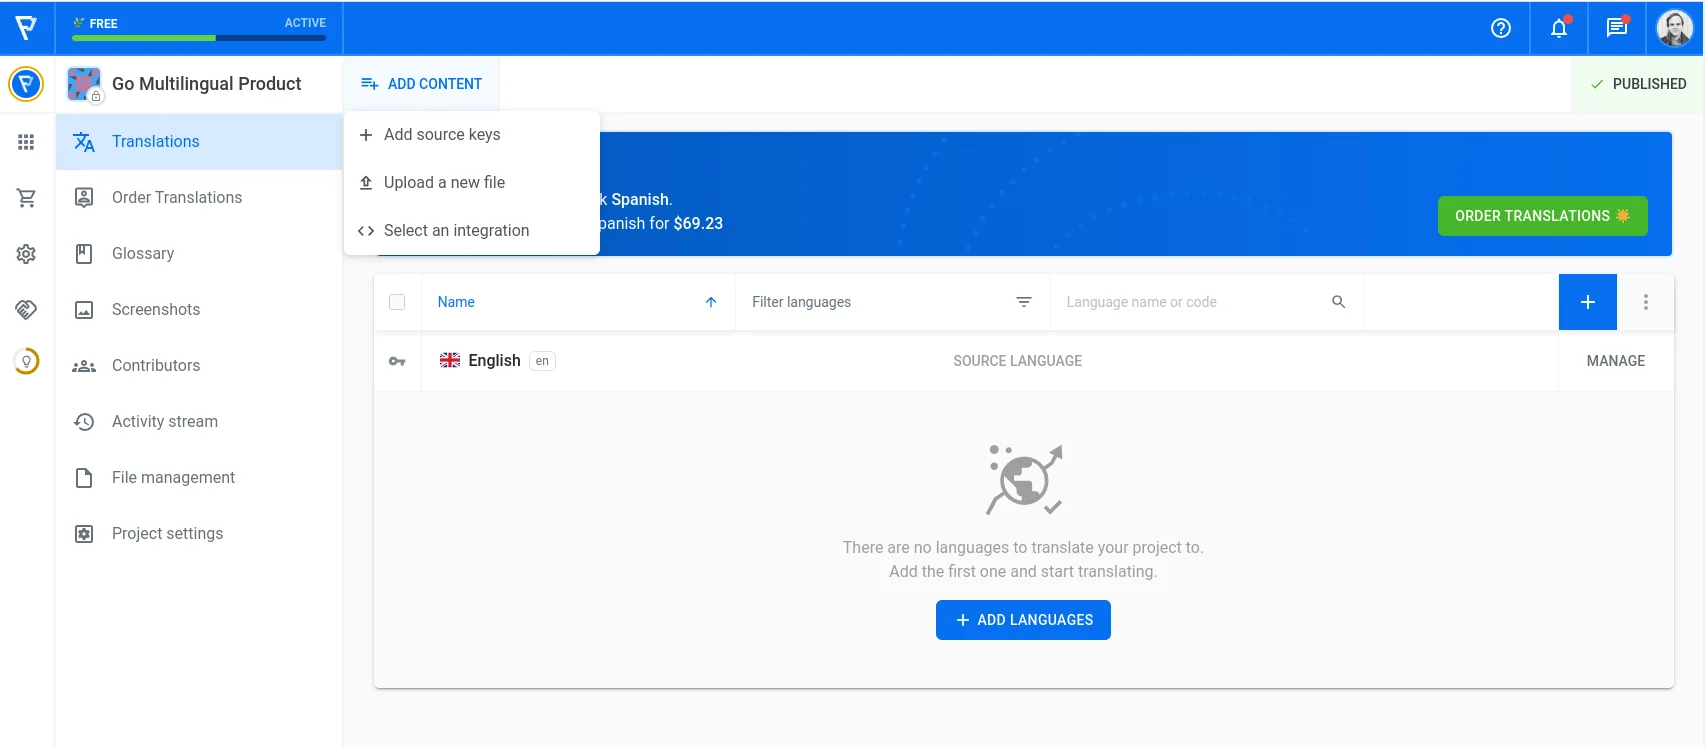
Task: Click the blue plus add language icon
Action: pos(1587,302)
